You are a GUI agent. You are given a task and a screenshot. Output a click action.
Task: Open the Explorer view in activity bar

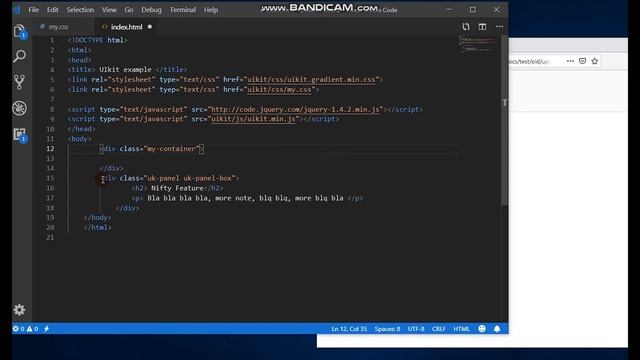click(x=20, y=31)
